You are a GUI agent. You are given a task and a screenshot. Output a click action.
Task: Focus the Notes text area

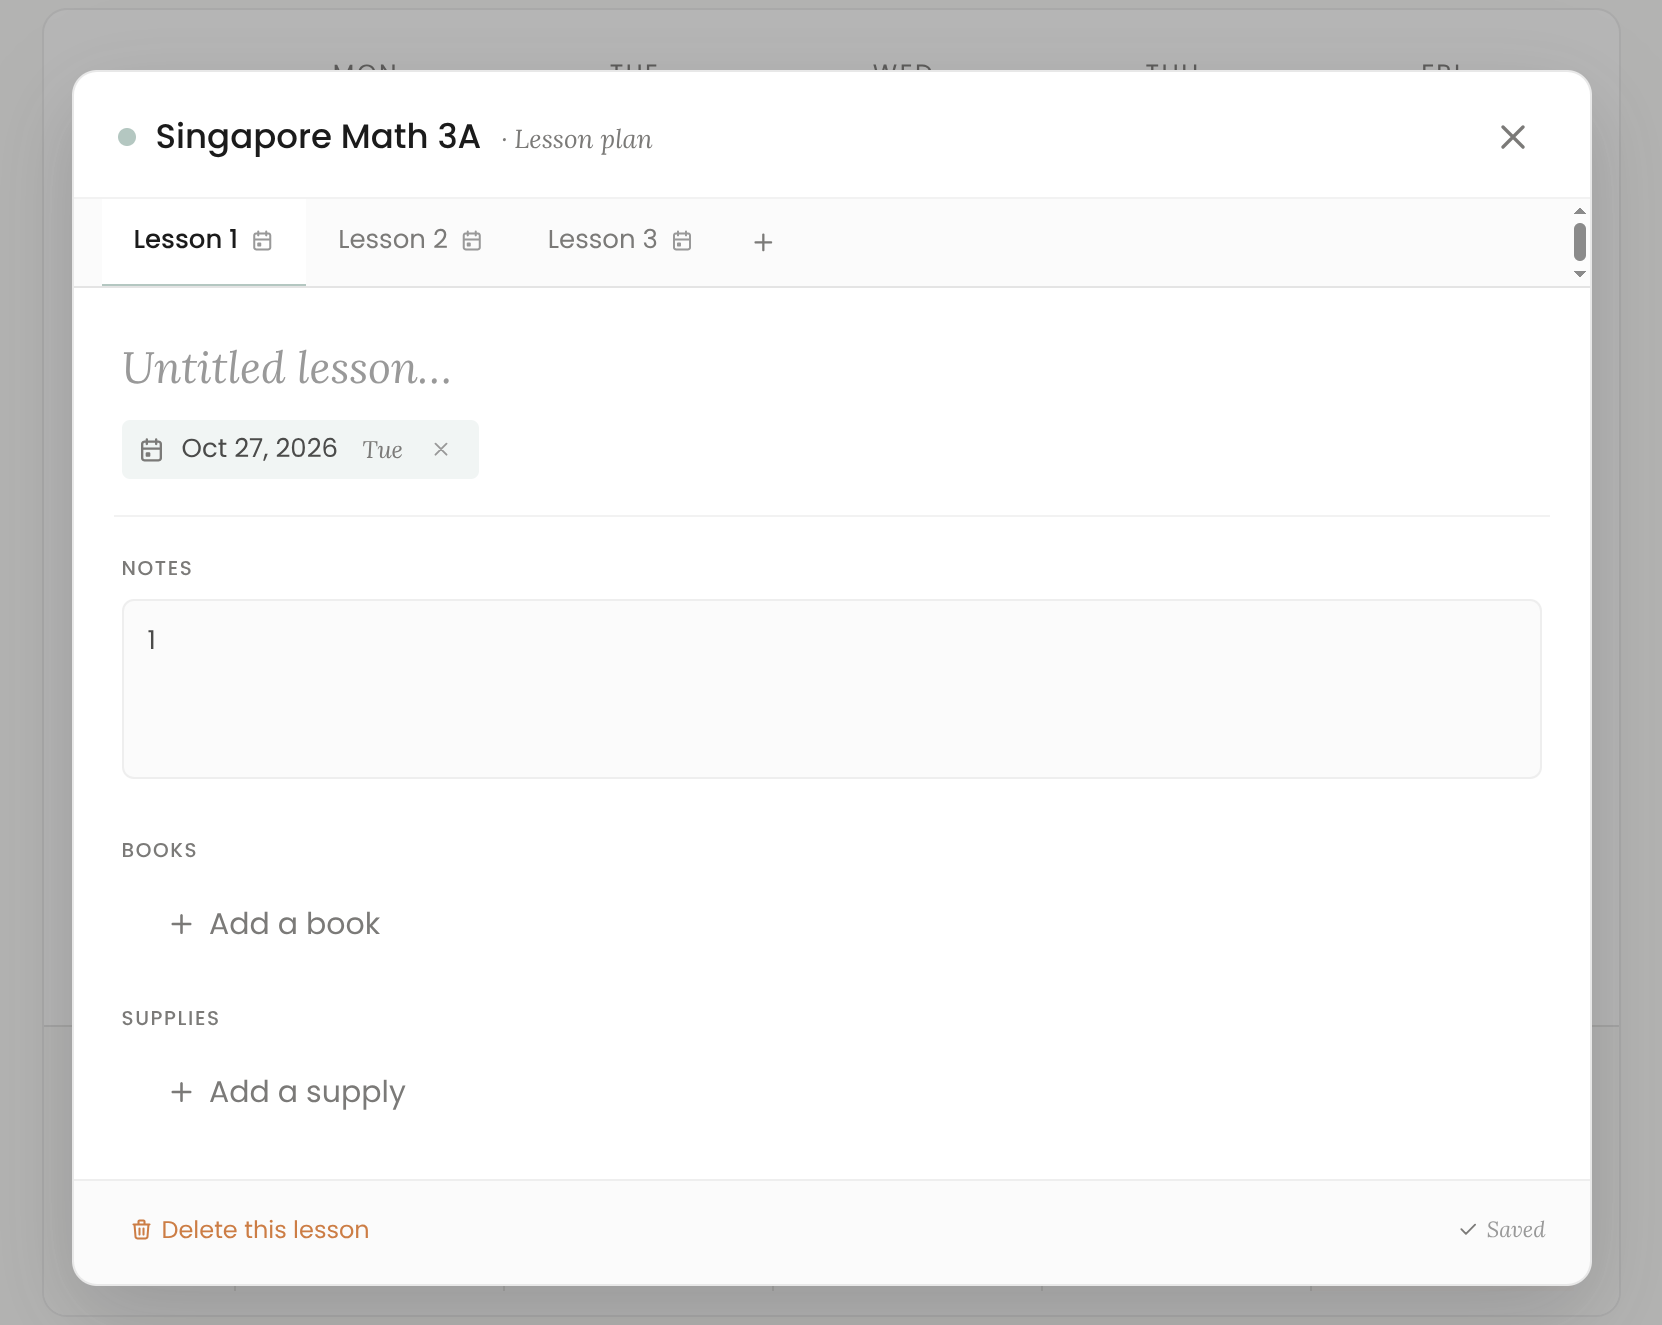(x=832, y=689)
